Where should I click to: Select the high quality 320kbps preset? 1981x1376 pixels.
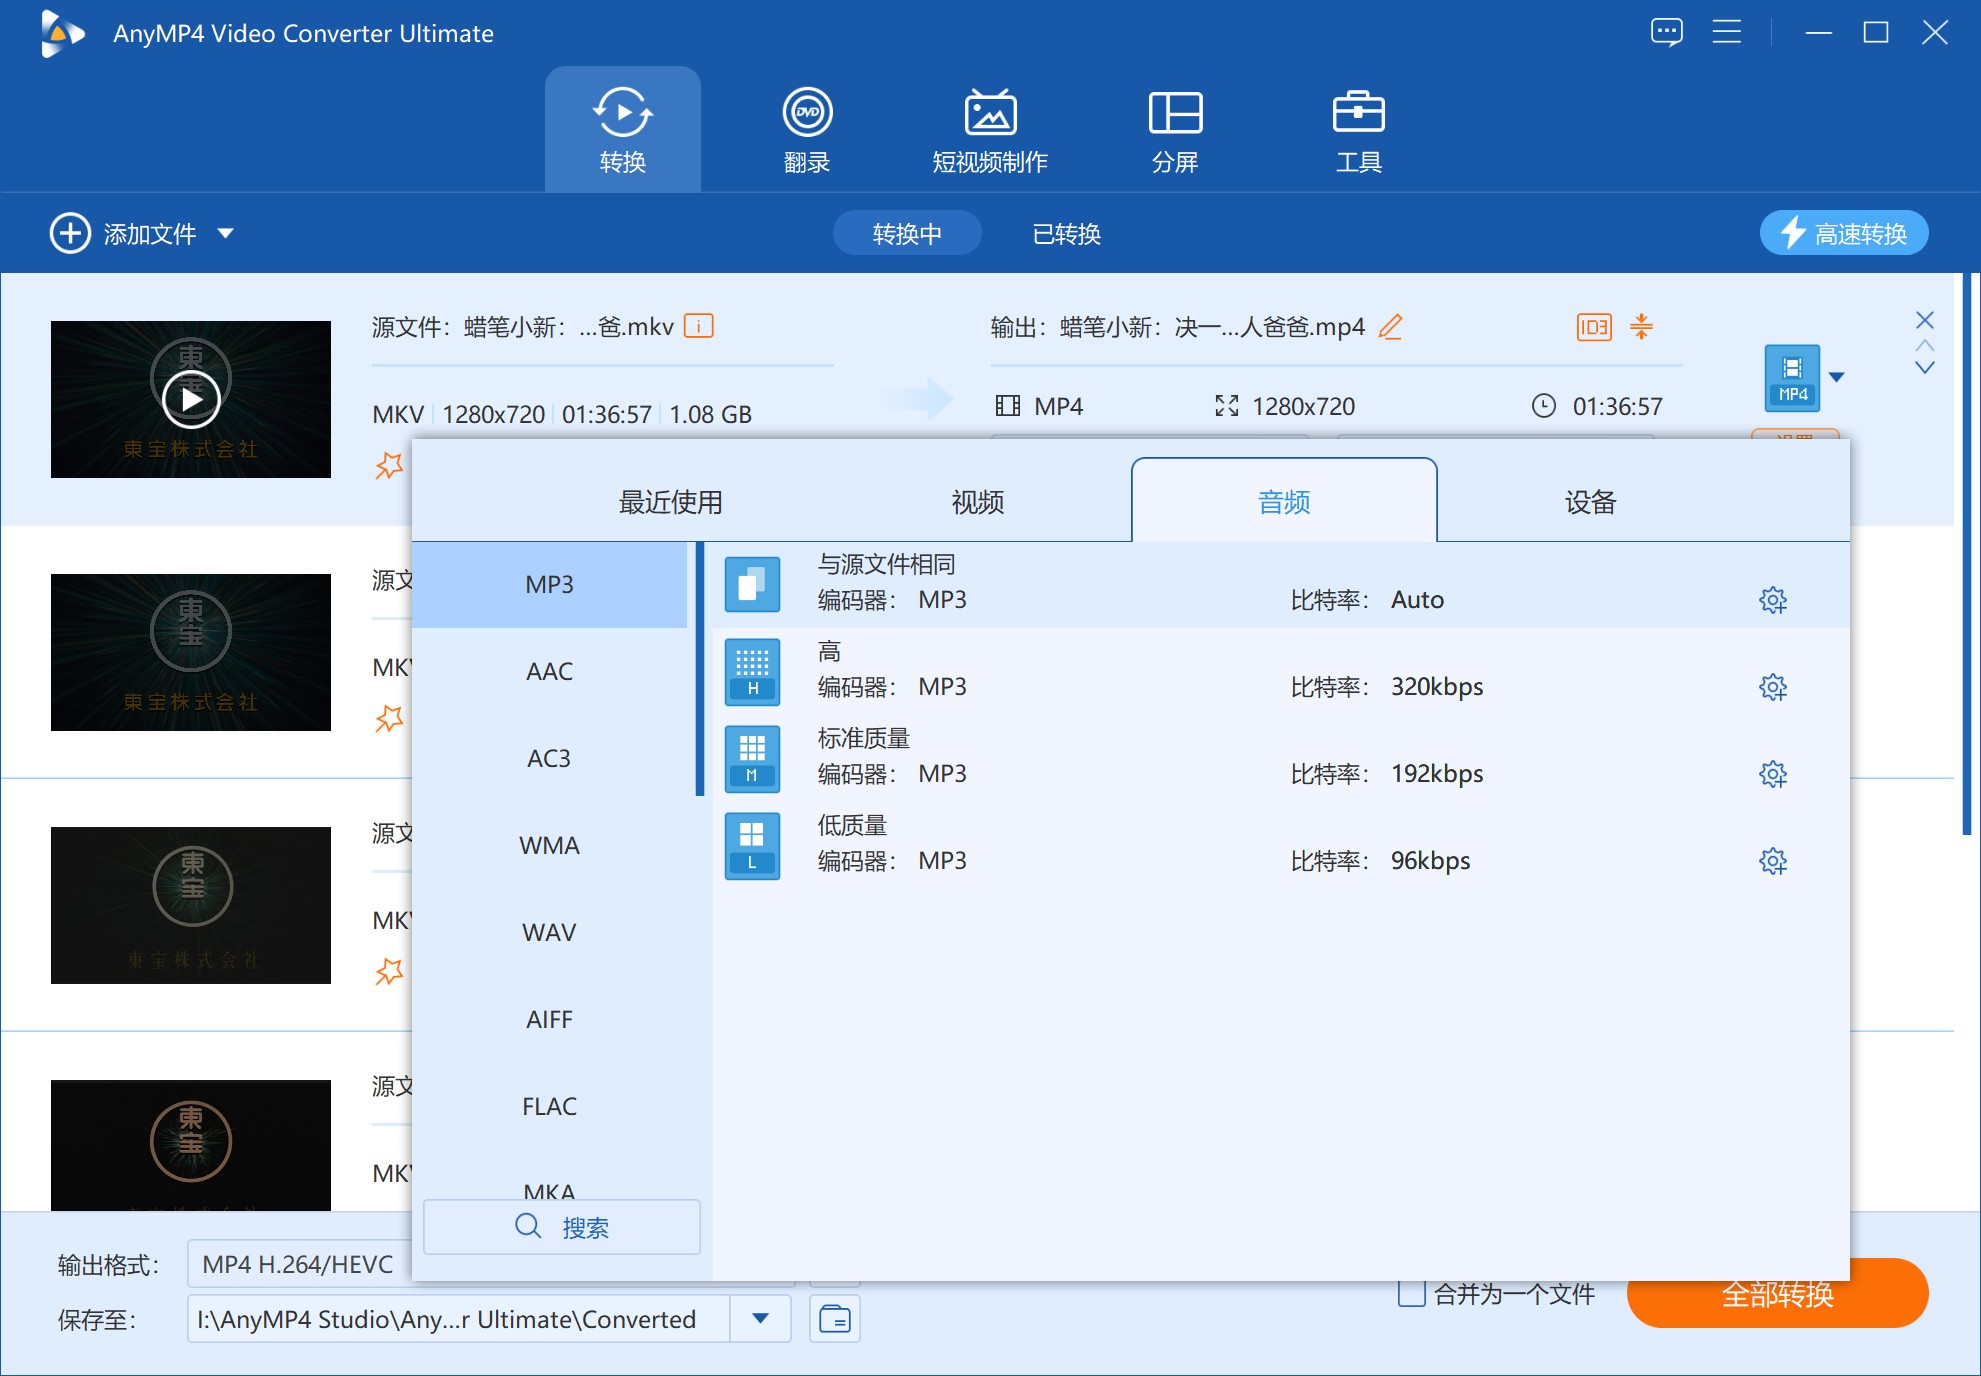pyautogui.click(x=1280, y=671)
